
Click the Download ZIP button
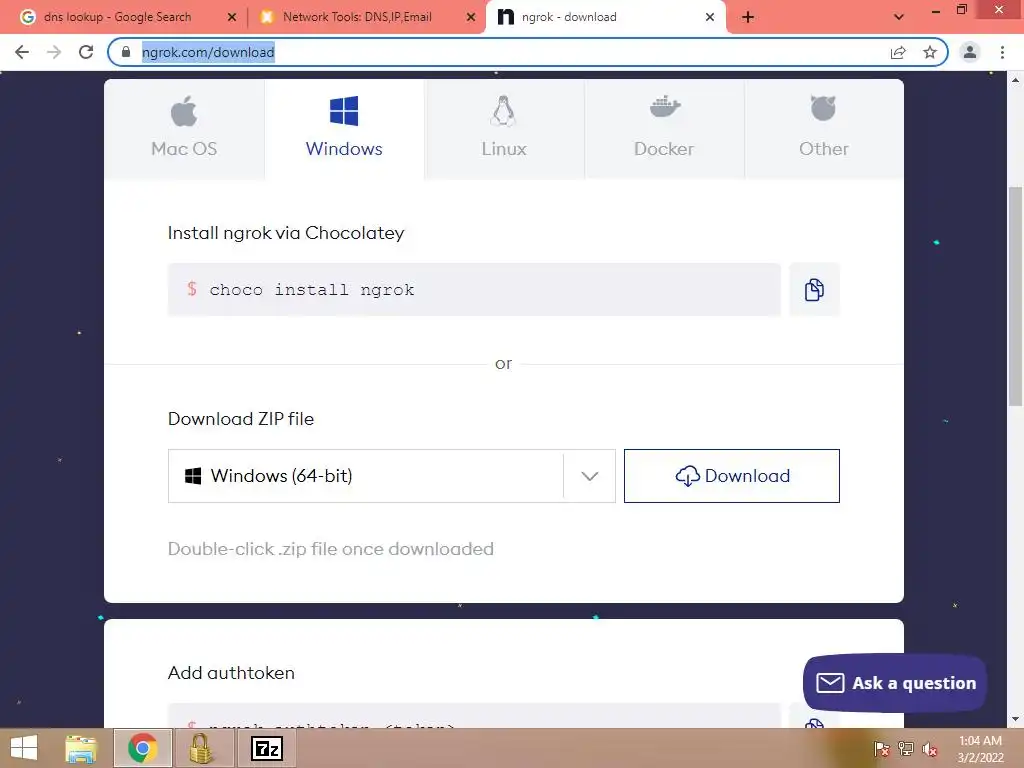[x=731, y=475]
